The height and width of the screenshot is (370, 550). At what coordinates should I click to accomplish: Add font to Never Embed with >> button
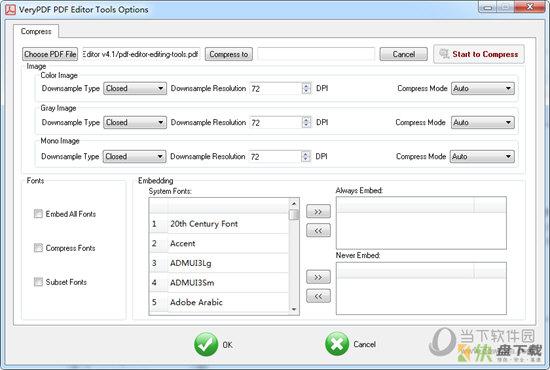click(318, 277)
